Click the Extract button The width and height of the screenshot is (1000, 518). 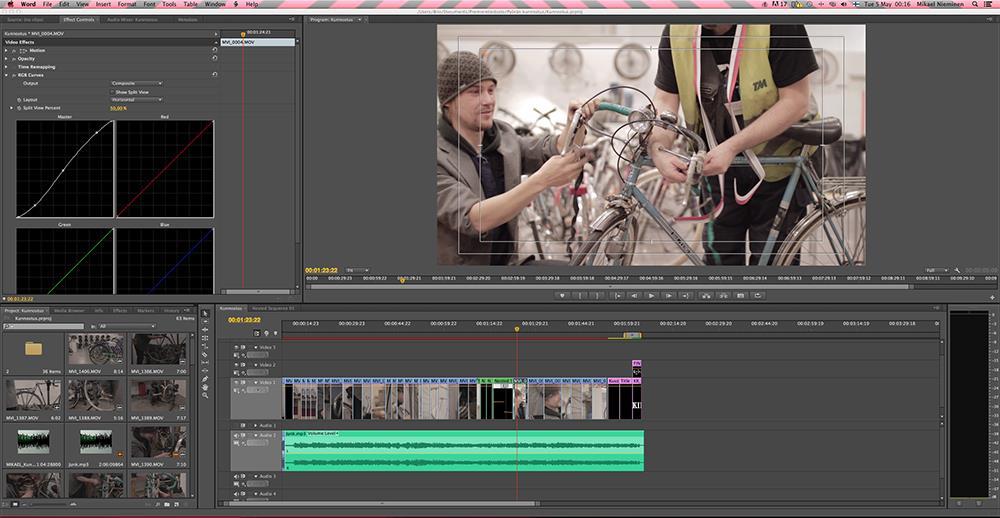[x=723, y=295]
